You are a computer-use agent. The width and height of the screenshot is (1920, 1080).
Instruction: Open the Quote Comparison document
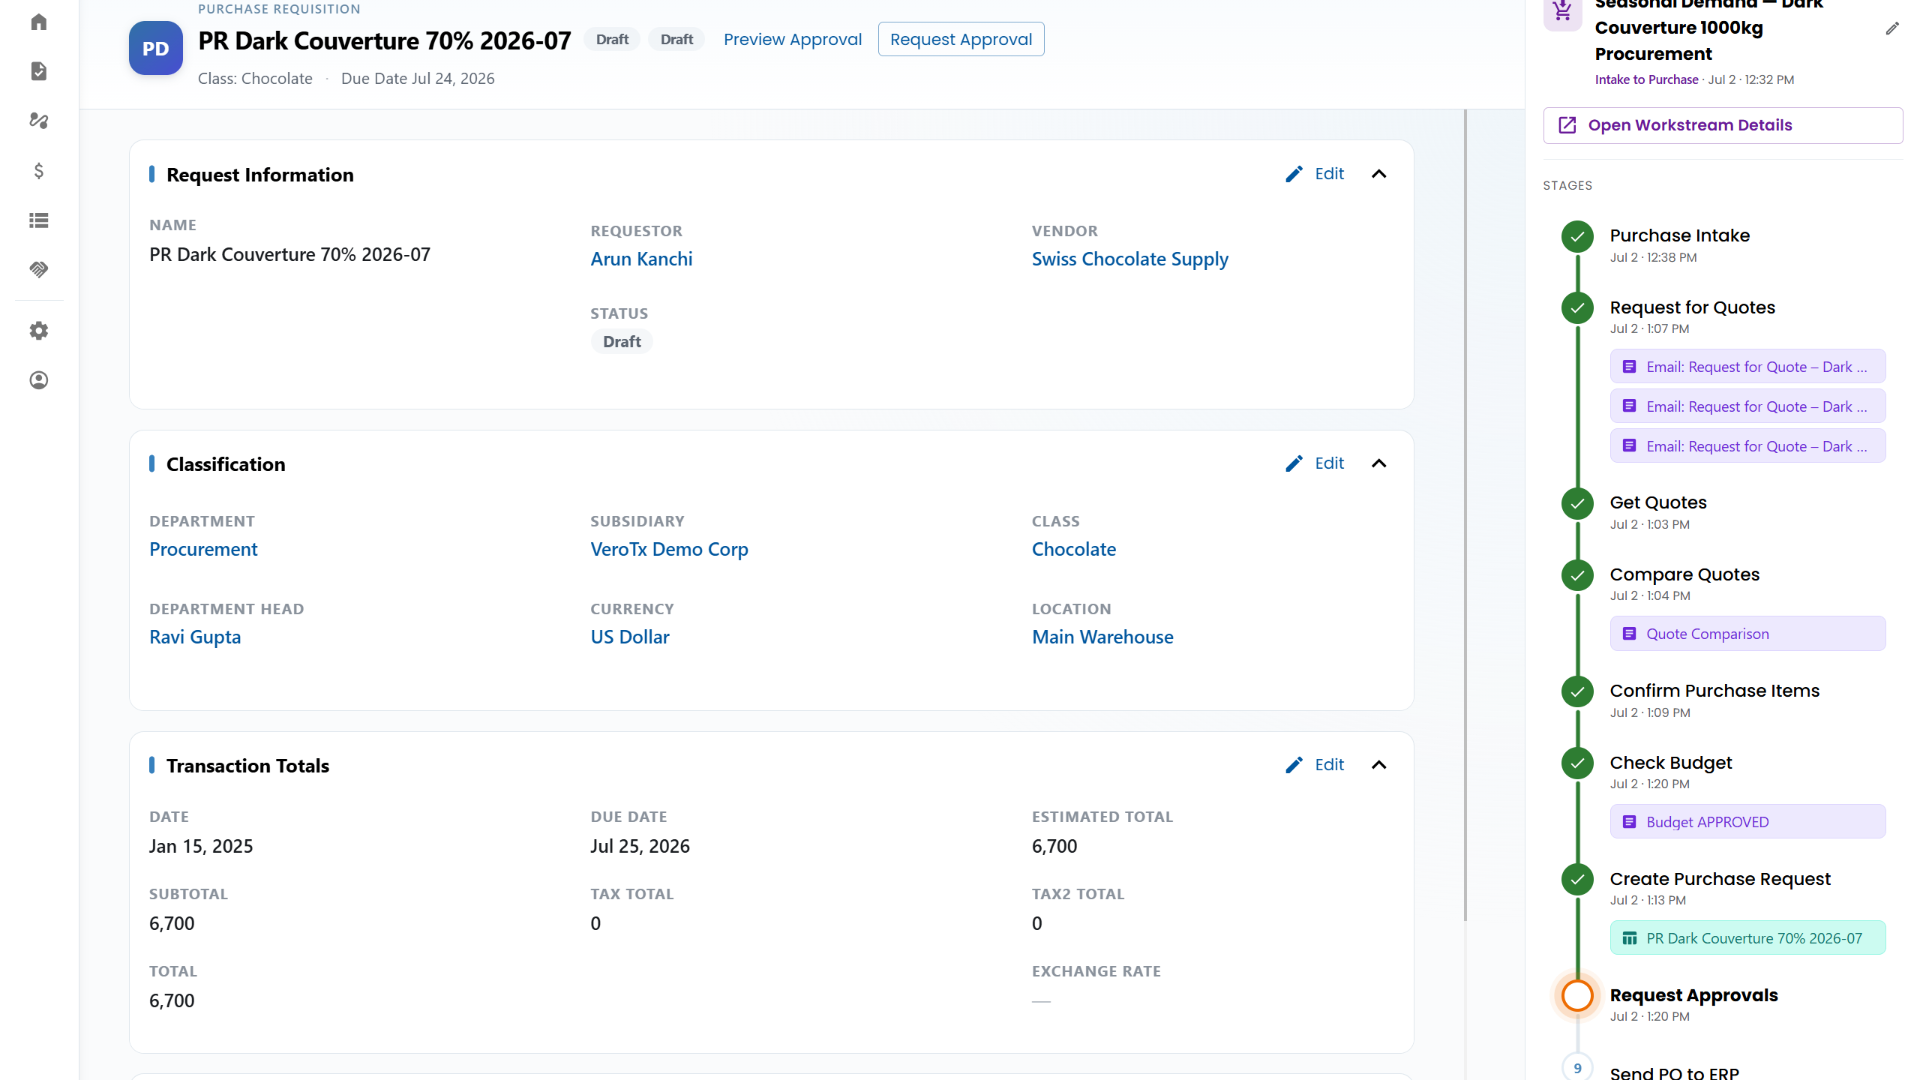click(1747, 634)
